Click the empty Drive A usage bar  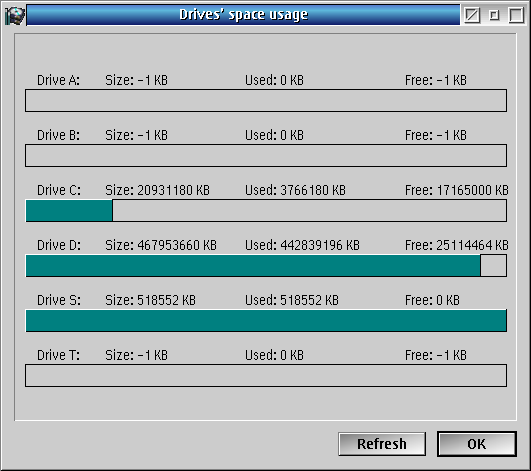[x=266, y=101]
